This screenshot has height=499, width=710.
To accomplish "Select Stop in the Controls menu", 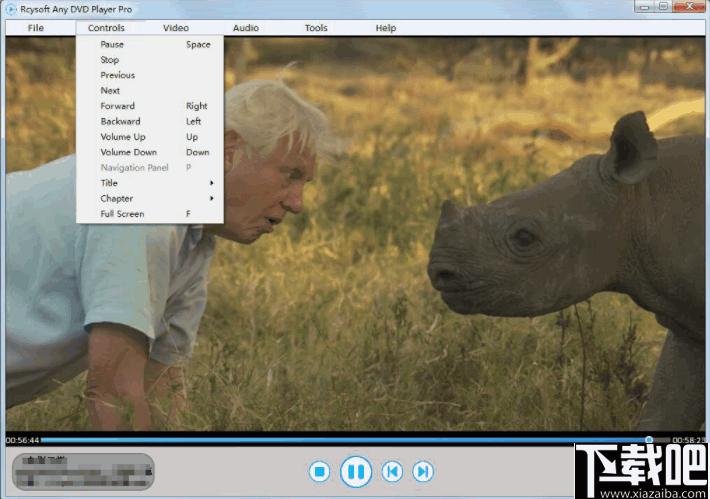I will point(150,60).
